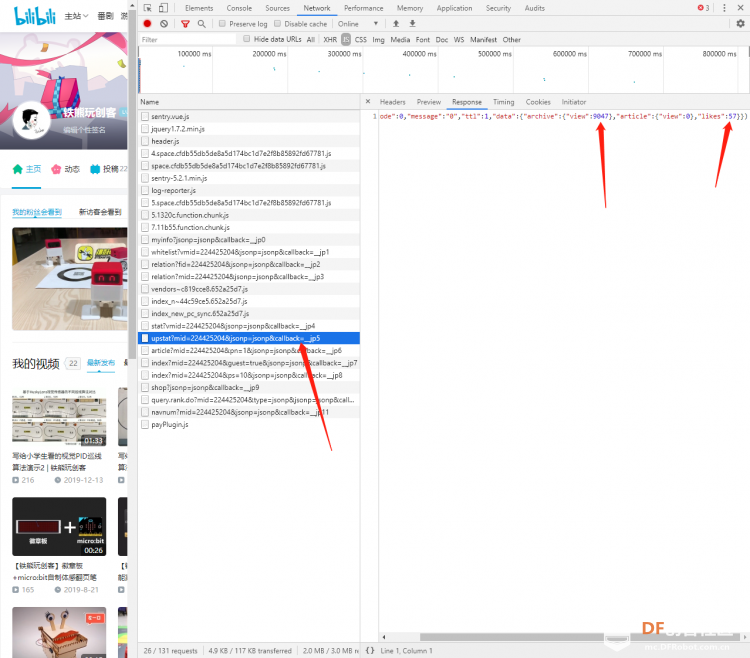Filter requests by WS type
750x658 pixels.
tap(459, 39)
